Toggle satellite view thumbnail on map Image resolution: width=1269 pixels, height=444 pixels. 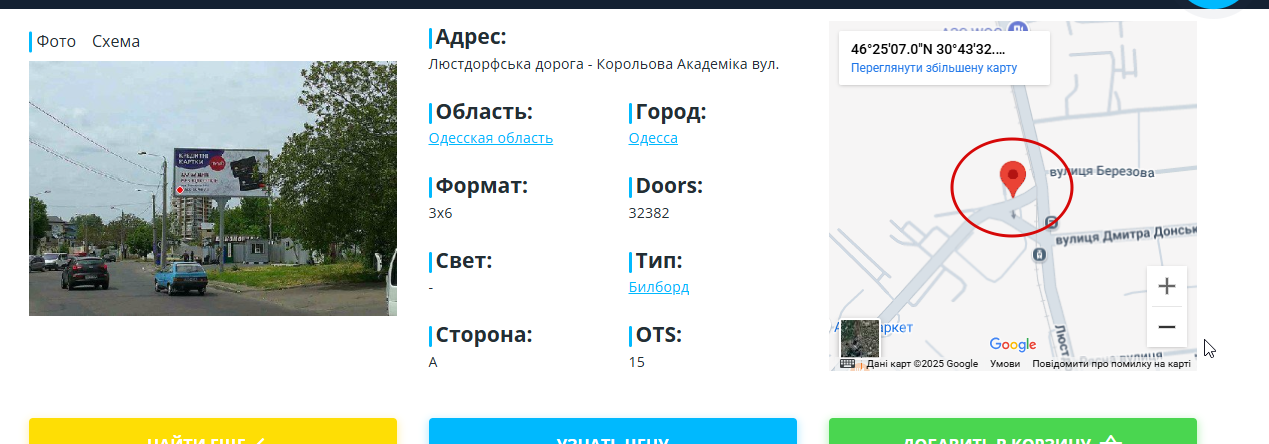pos(860,338)
